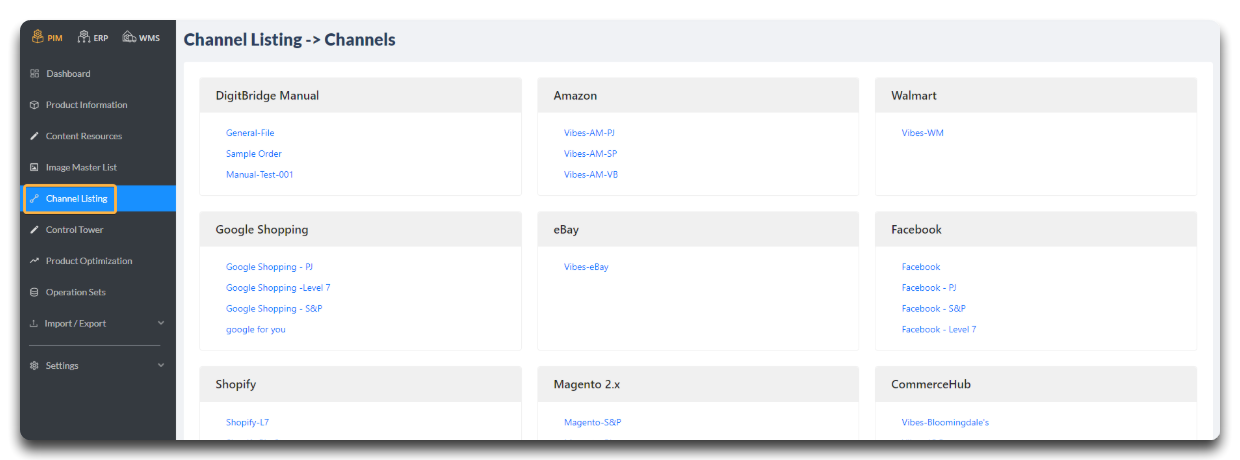1240x460 pixels.
Task: Open Shopify-L7 channel
Action: pos(247,422)
